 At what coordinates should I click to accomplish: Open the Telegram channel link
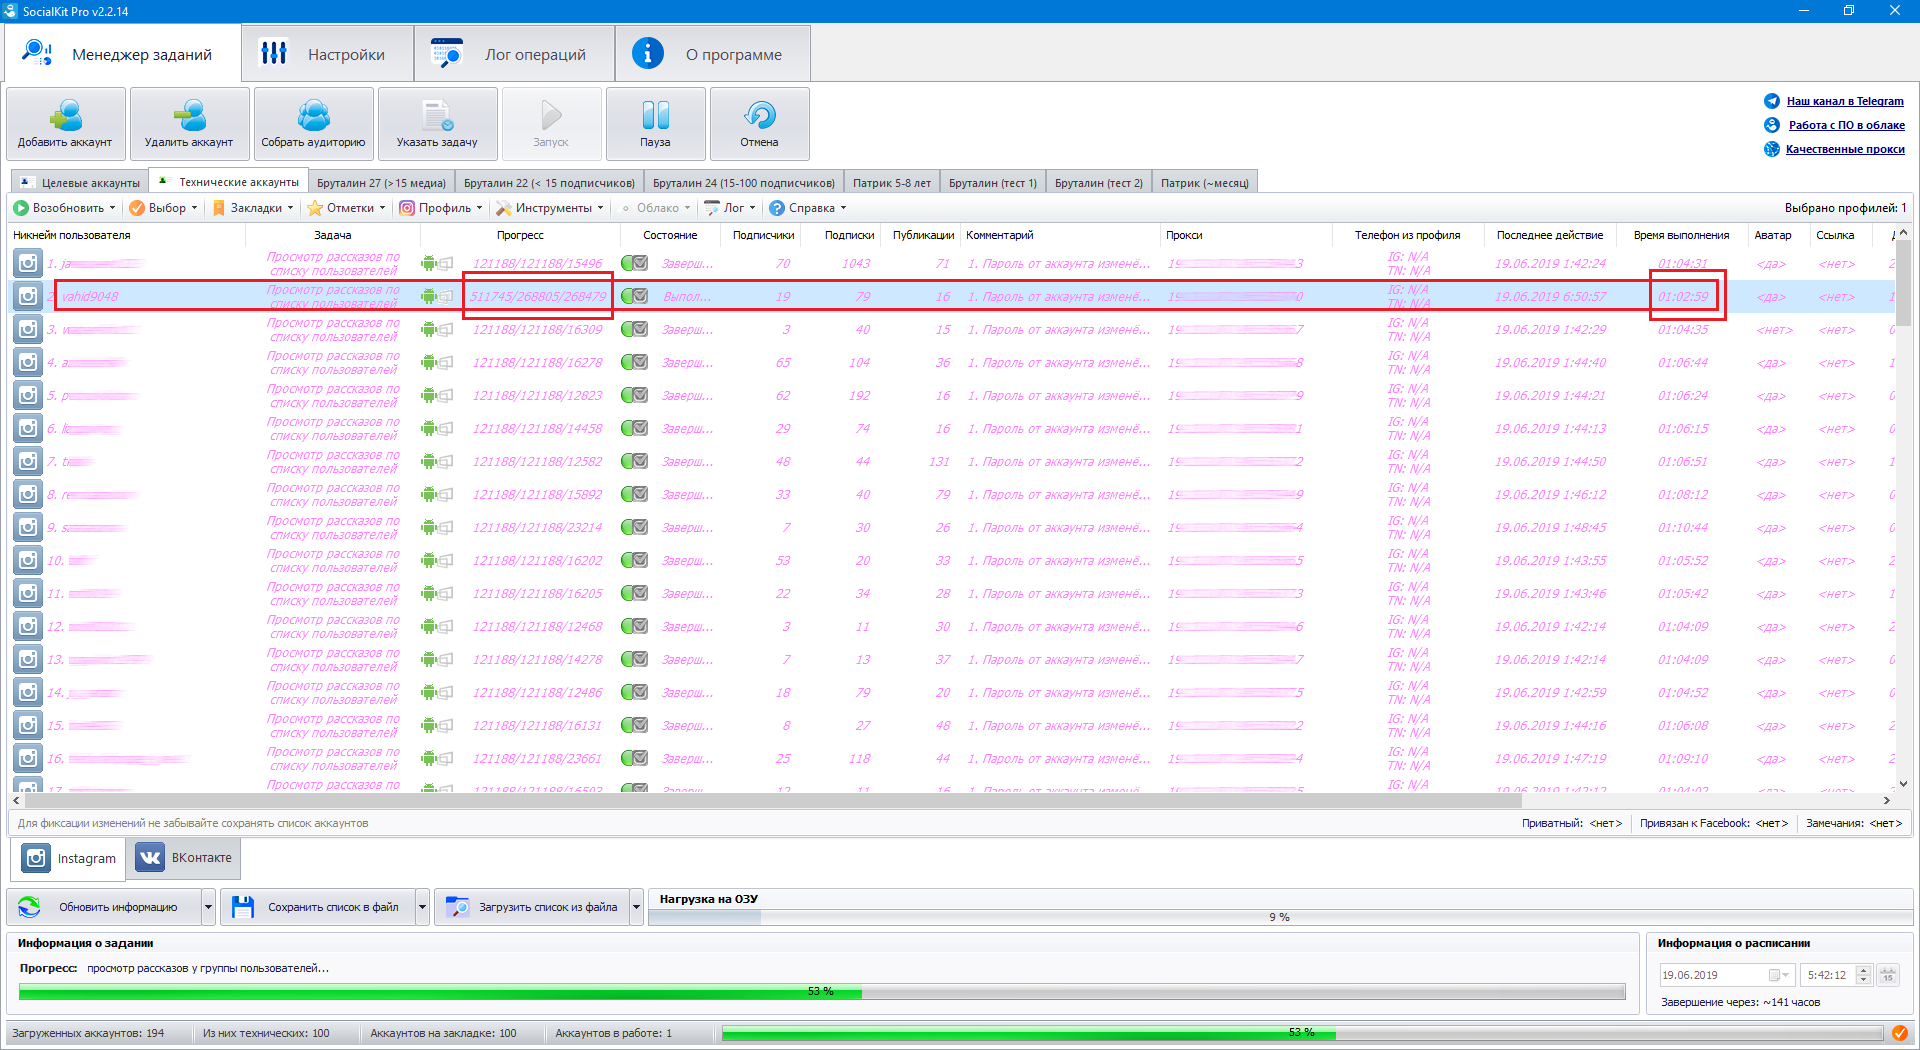pyautogui.click(x=1845, y=101)
